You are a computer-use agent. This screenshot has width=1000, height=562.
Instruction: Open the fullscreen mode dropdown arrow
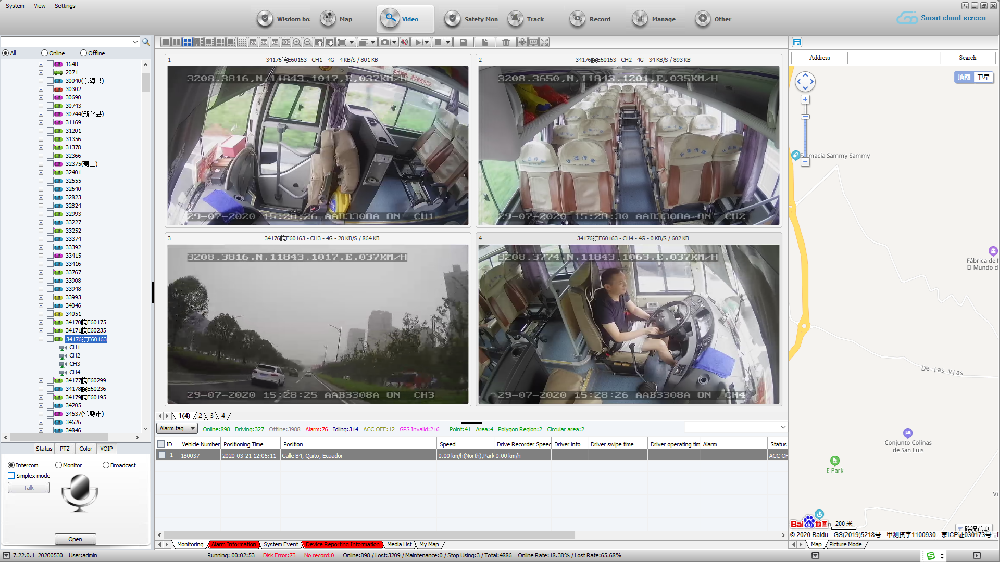351,42
